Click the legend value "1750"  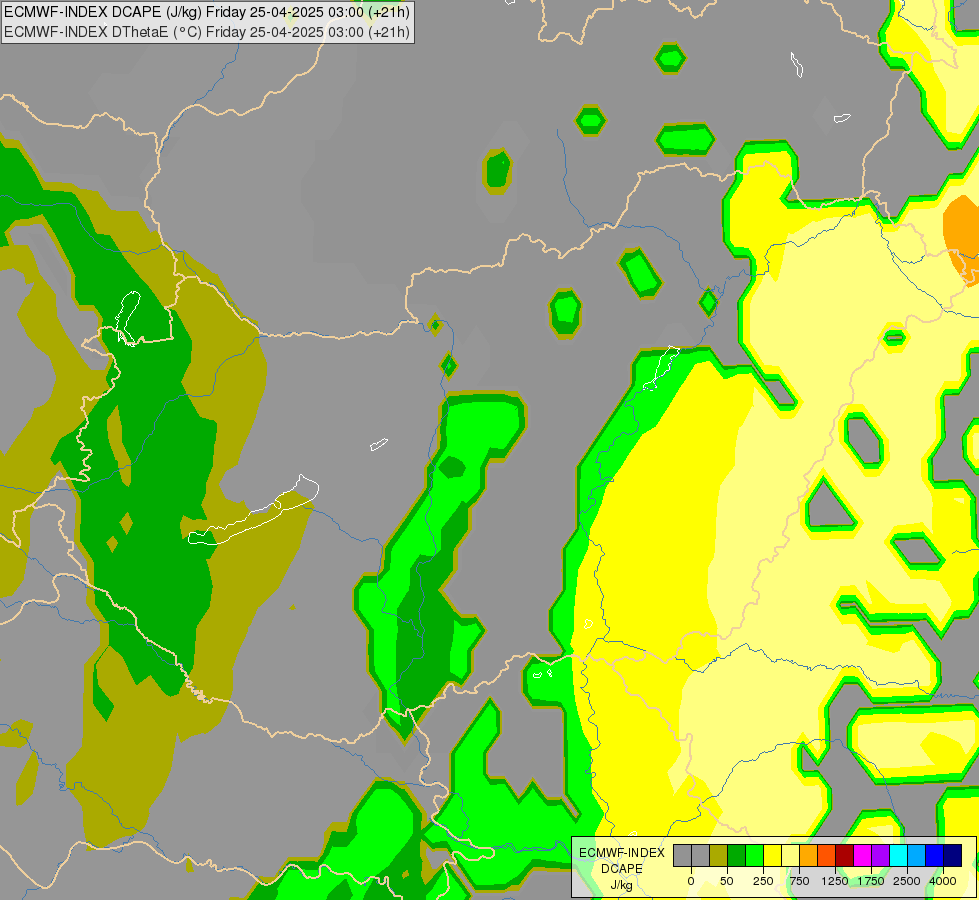click(x=871, y=881)
